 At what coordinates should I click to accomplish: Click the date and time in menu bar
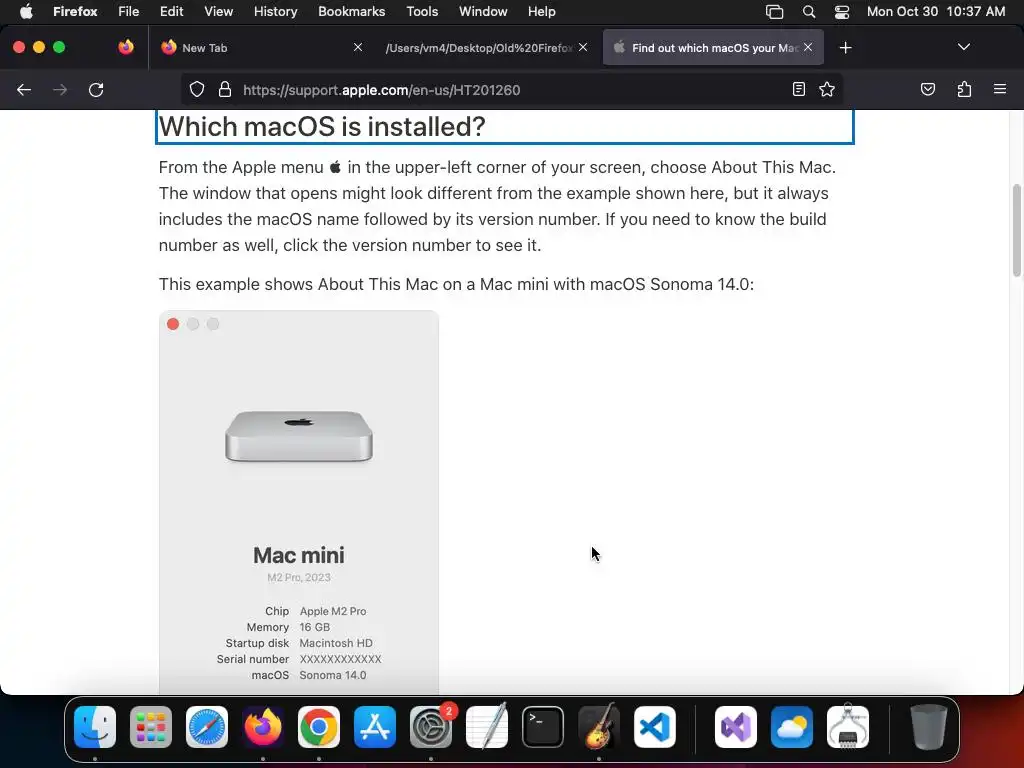point(936,12)
